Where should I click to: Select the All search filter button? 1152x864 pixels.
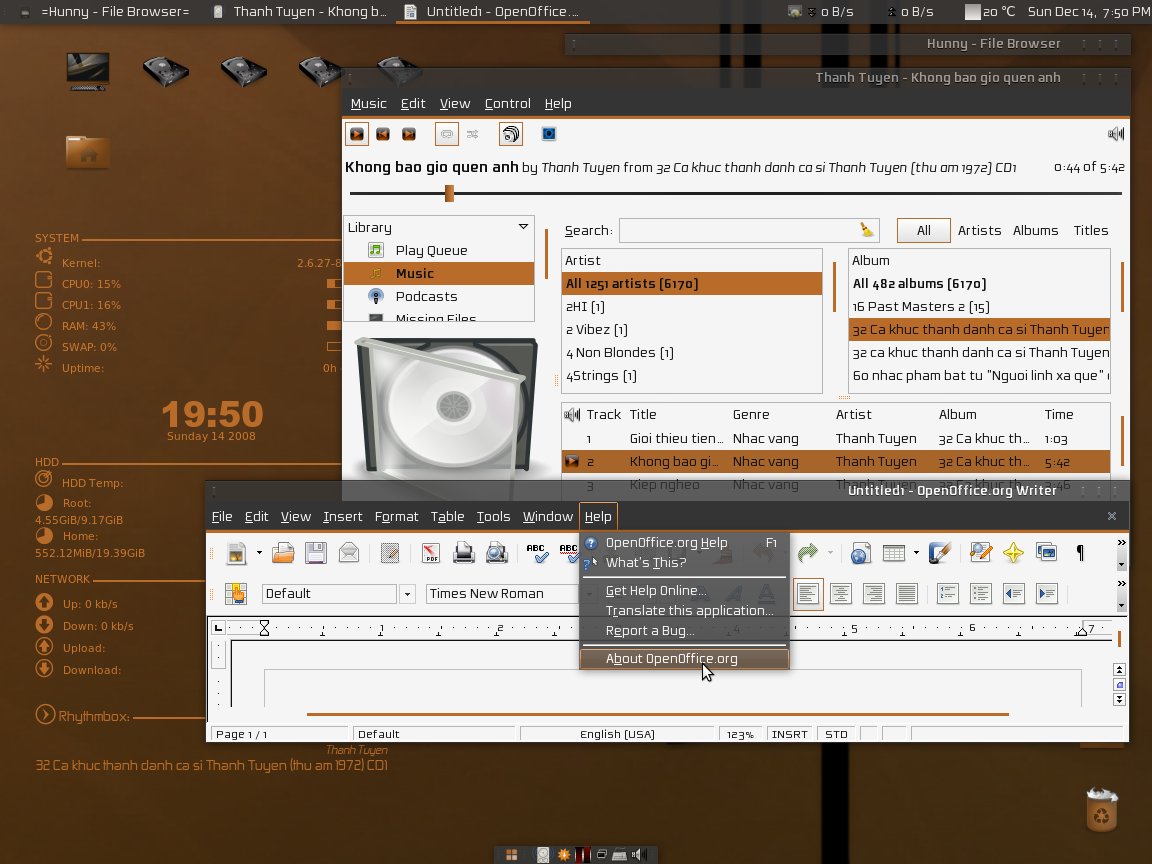924,231
